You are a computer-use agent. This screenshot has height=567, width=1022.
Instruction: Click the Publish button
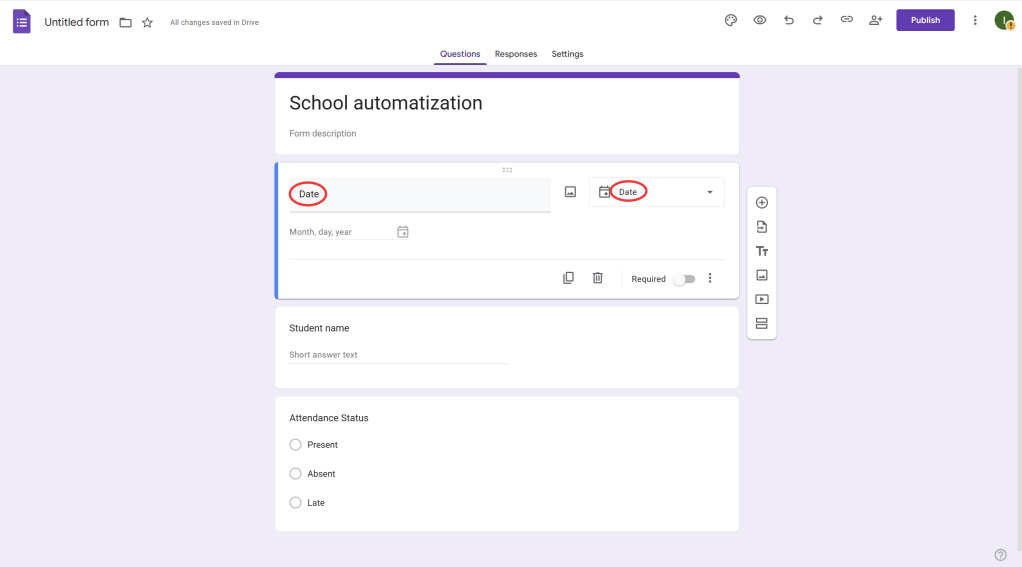[925, 20]
